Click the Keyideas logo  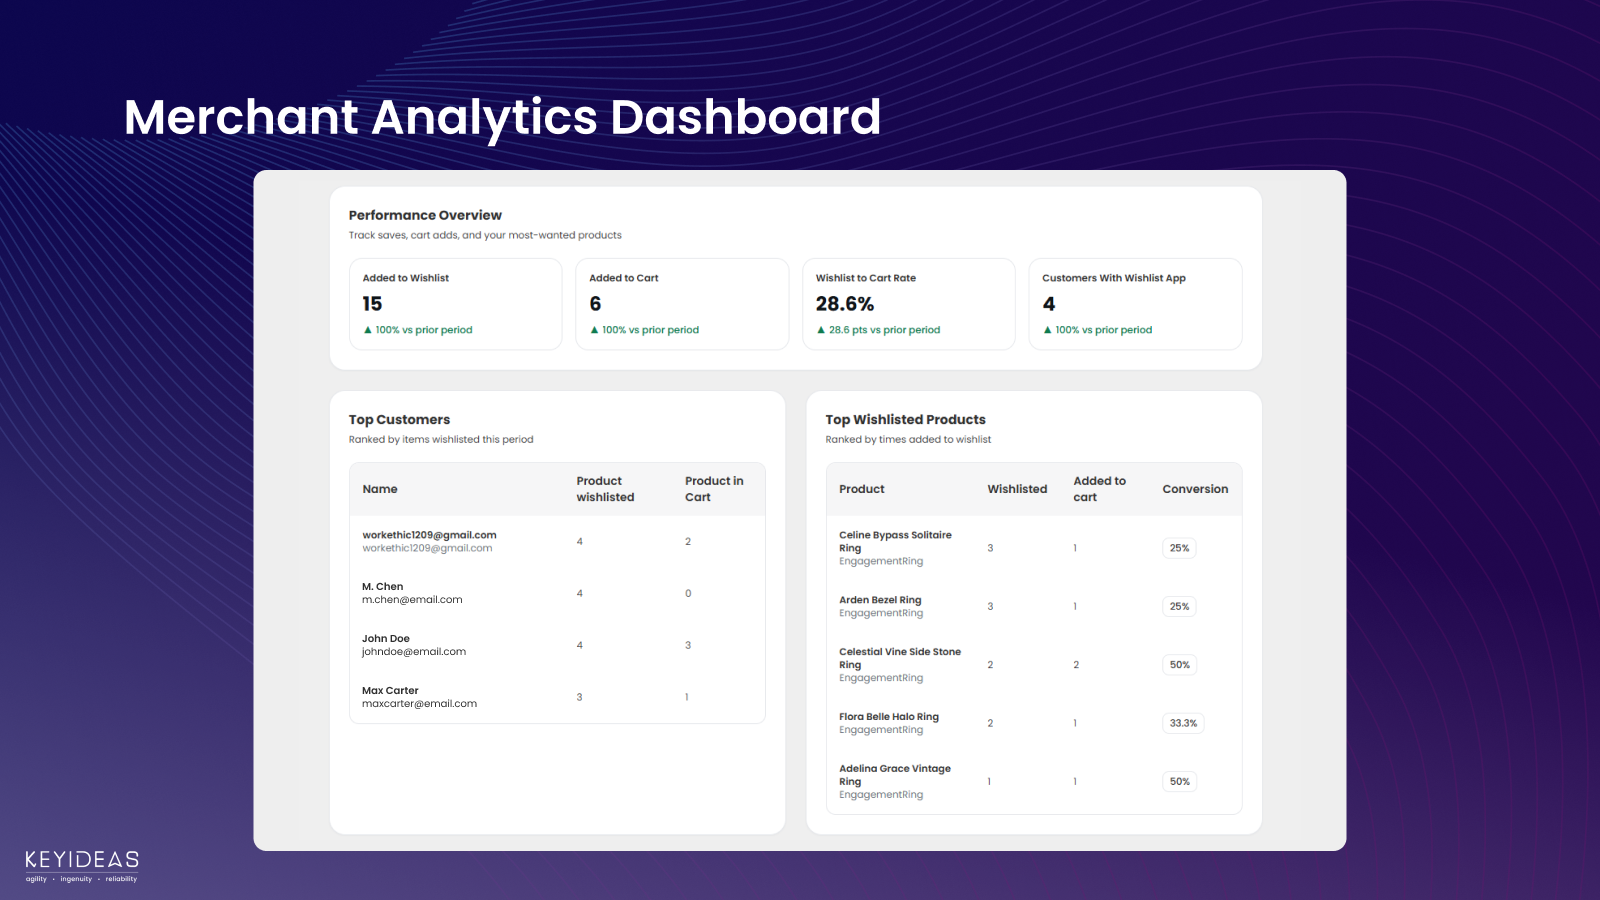point(82,866)
